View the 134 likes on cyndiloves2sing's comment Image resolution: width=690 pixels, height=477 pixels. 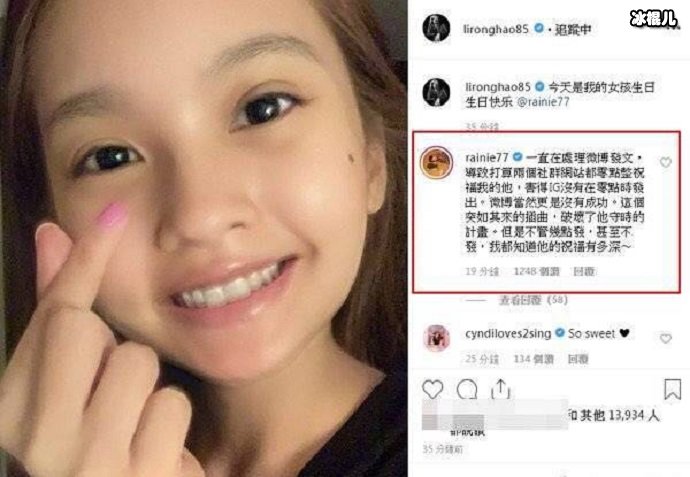tap(533, 360)
